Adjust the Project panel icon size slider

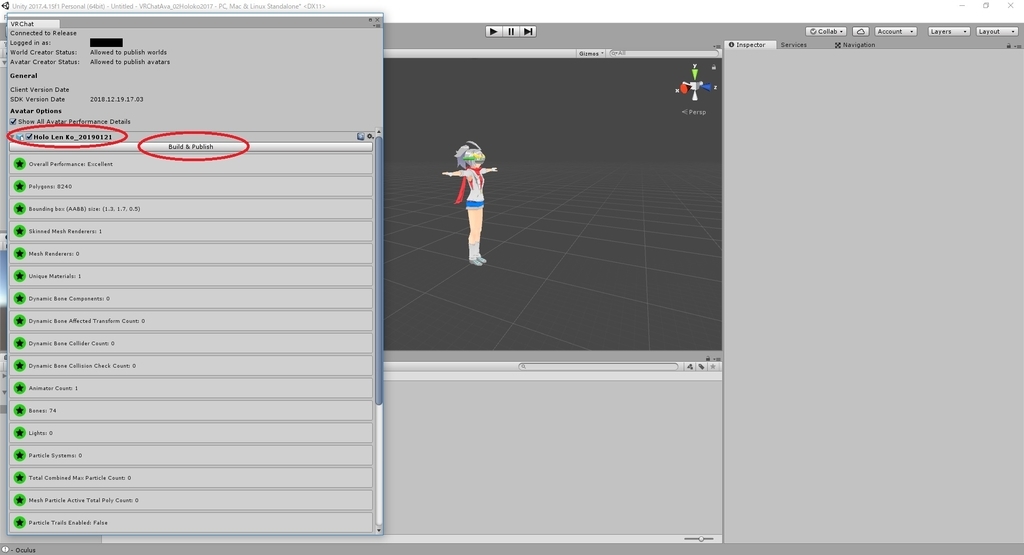tap(699, 539)
